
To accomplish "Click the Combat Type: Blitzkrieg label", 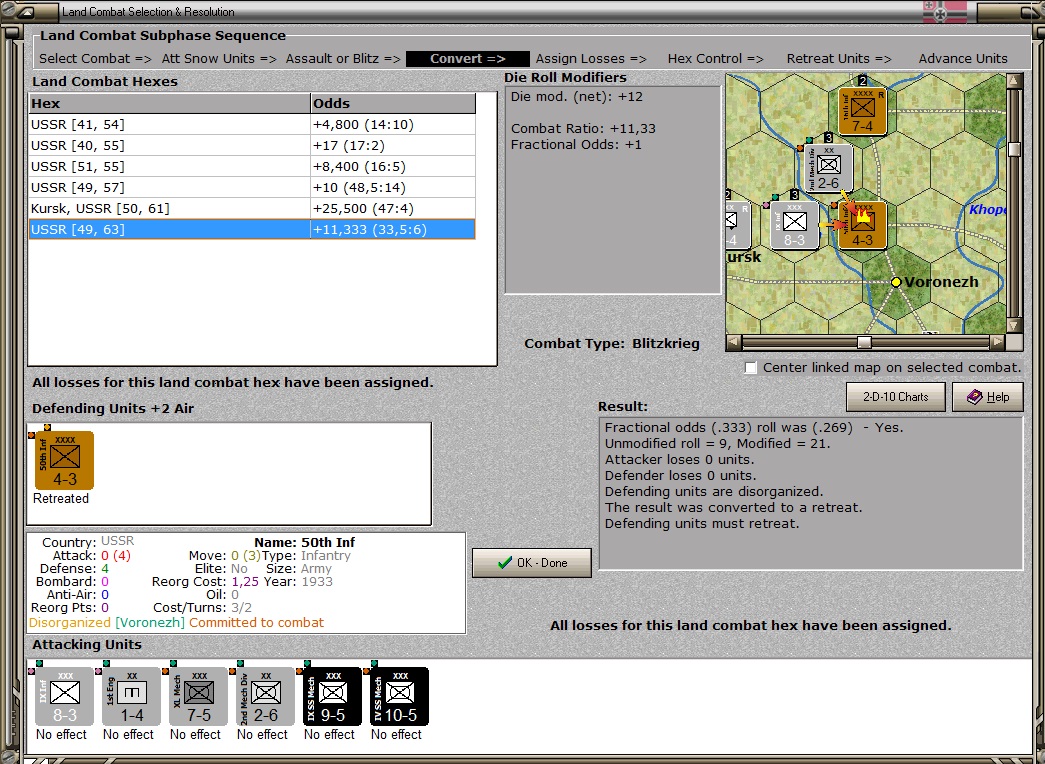I will point(612,344).
